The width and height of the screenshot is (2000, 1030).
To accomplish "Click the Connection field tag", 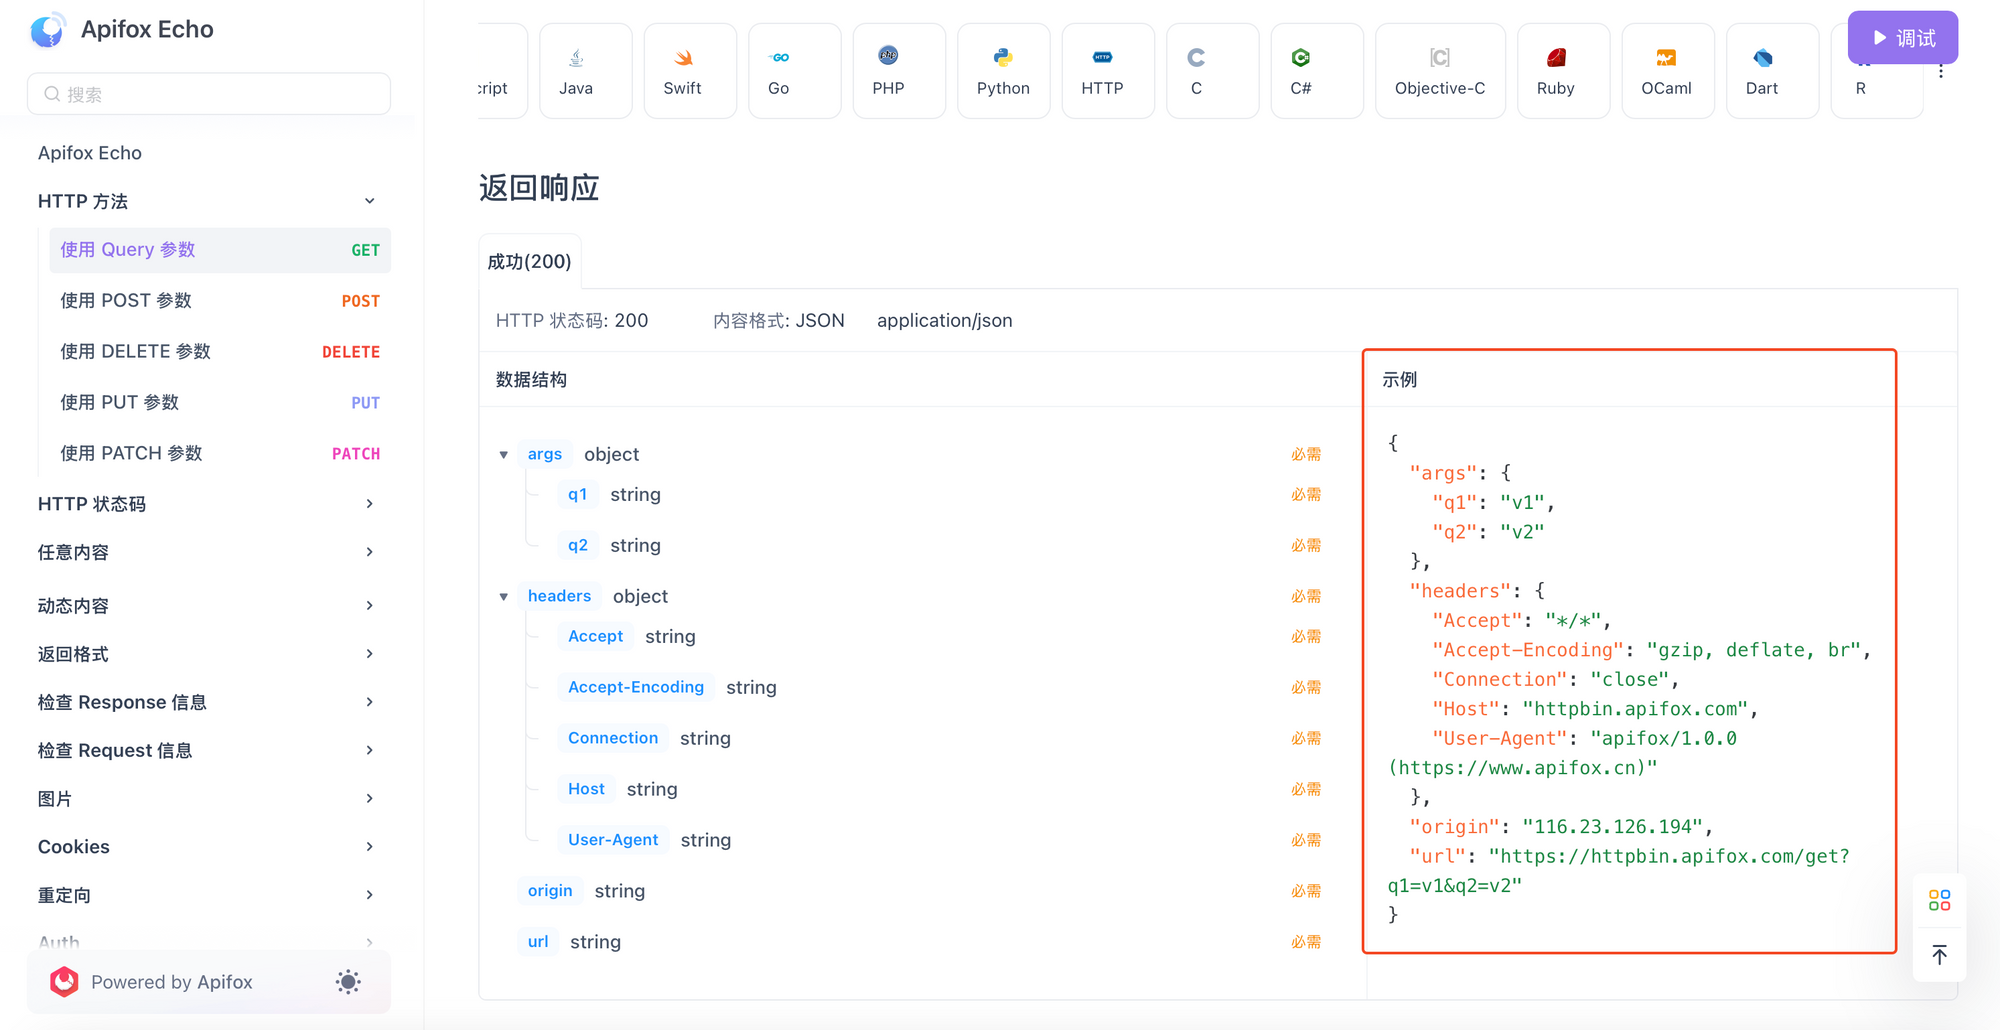I will (x=613, y=738).
